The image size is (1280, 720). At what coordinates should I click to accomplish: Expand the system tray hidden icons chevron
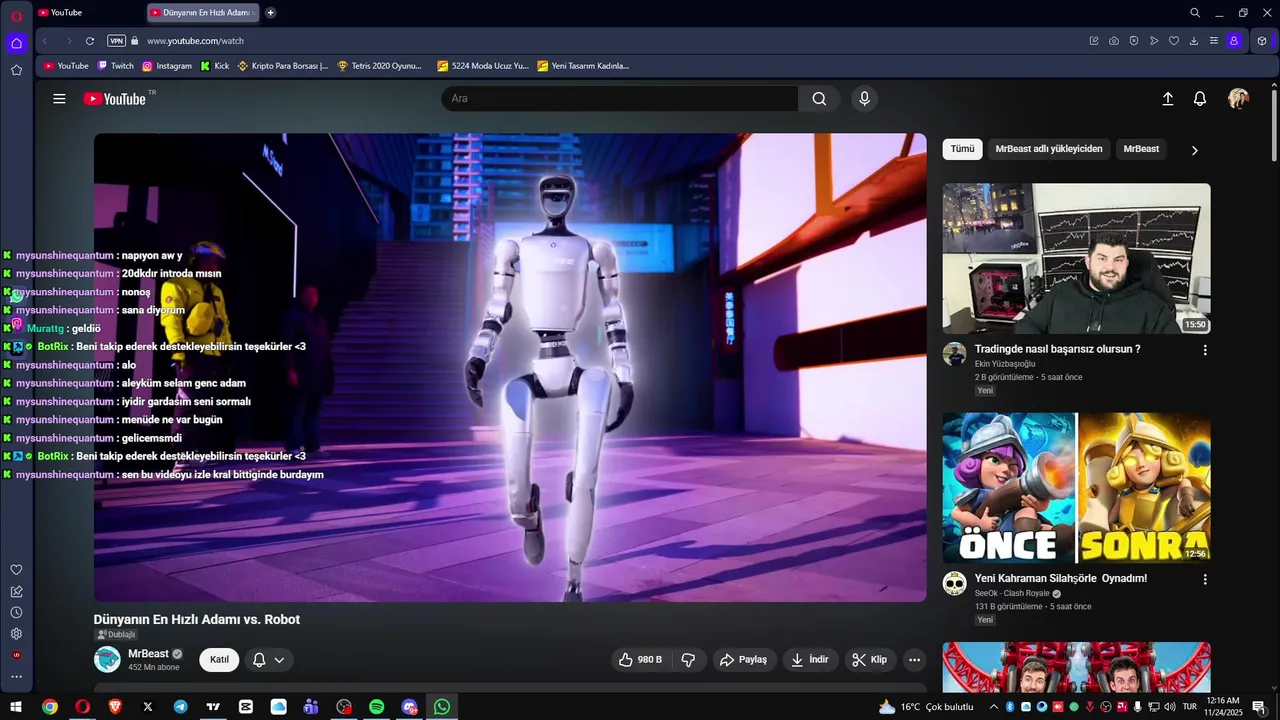tap(993, 707)
